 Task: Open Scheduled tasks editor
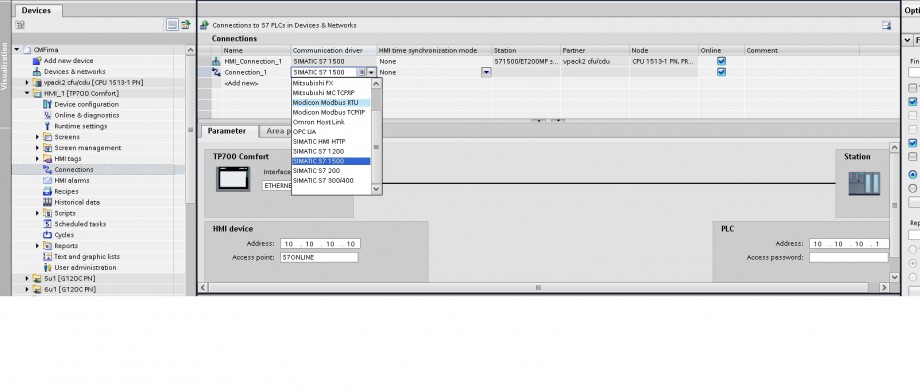[80, 224]
